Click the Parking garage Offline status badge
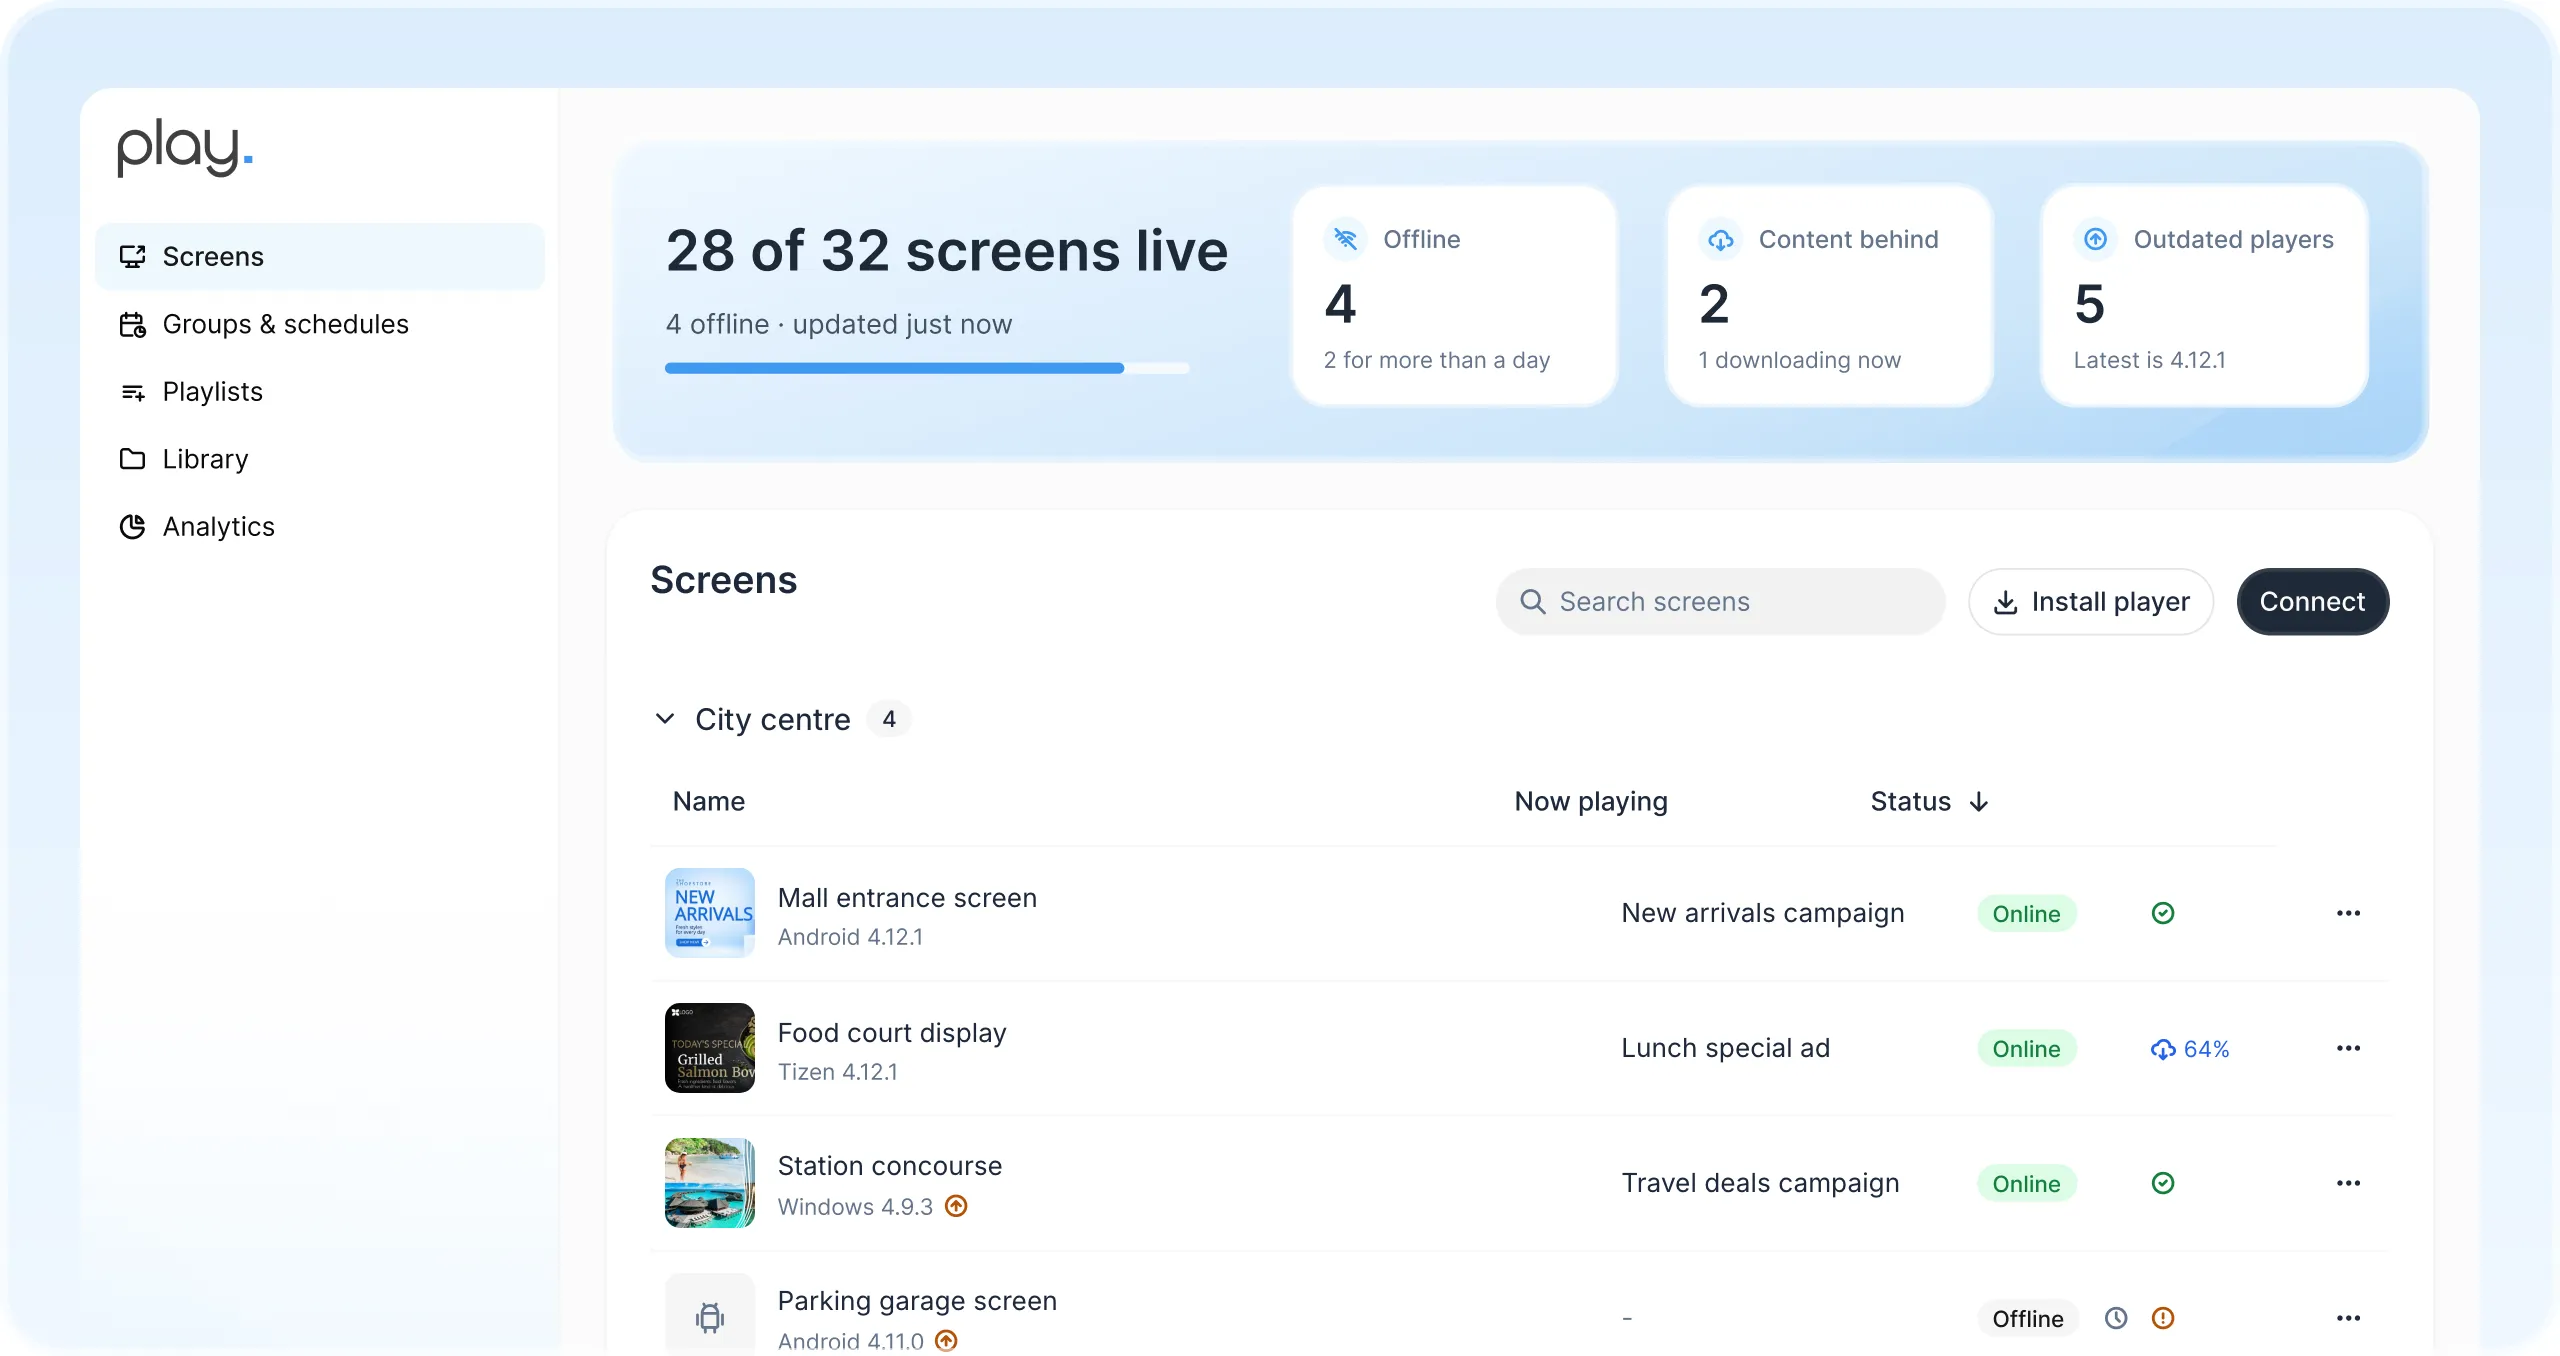The height and width of the screenshot is (1356, 2560). point(2027,1319)
